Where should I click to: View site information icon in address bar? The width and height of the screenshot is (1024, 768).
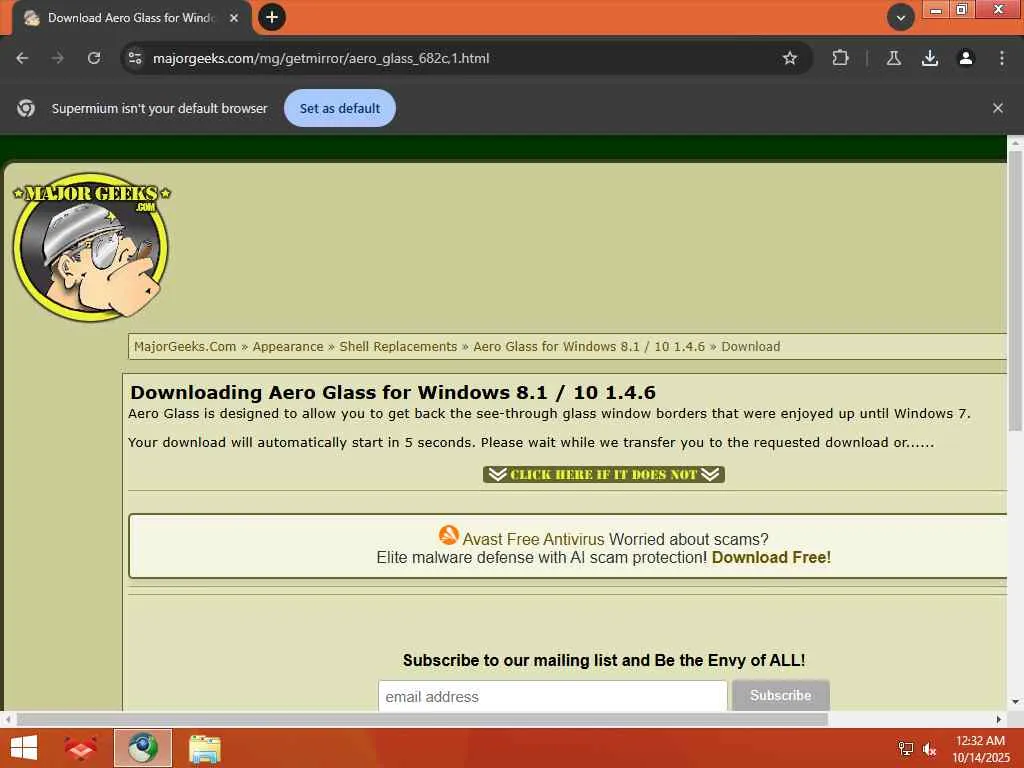(x=135, y=58)
